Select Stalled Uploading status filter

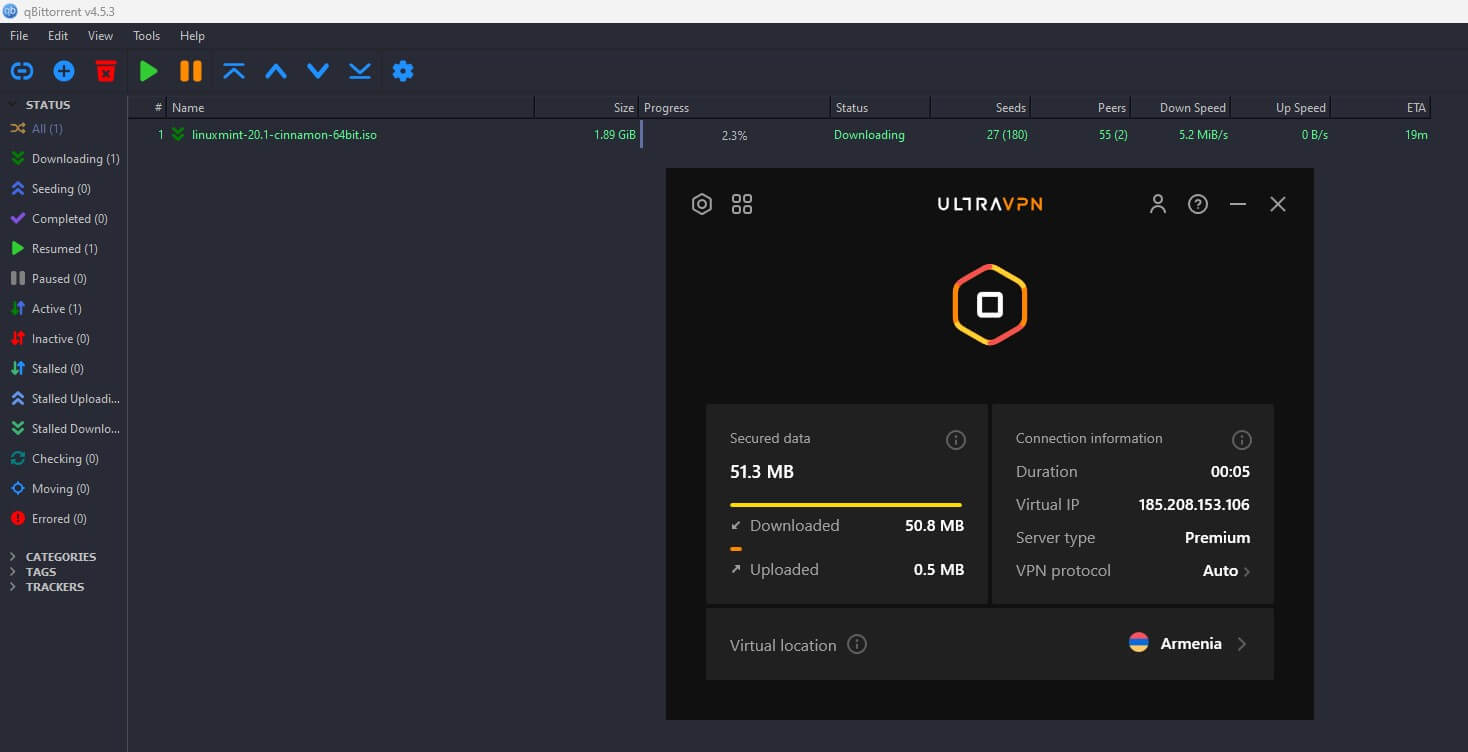pyautogui.click(x=63, y=399)
